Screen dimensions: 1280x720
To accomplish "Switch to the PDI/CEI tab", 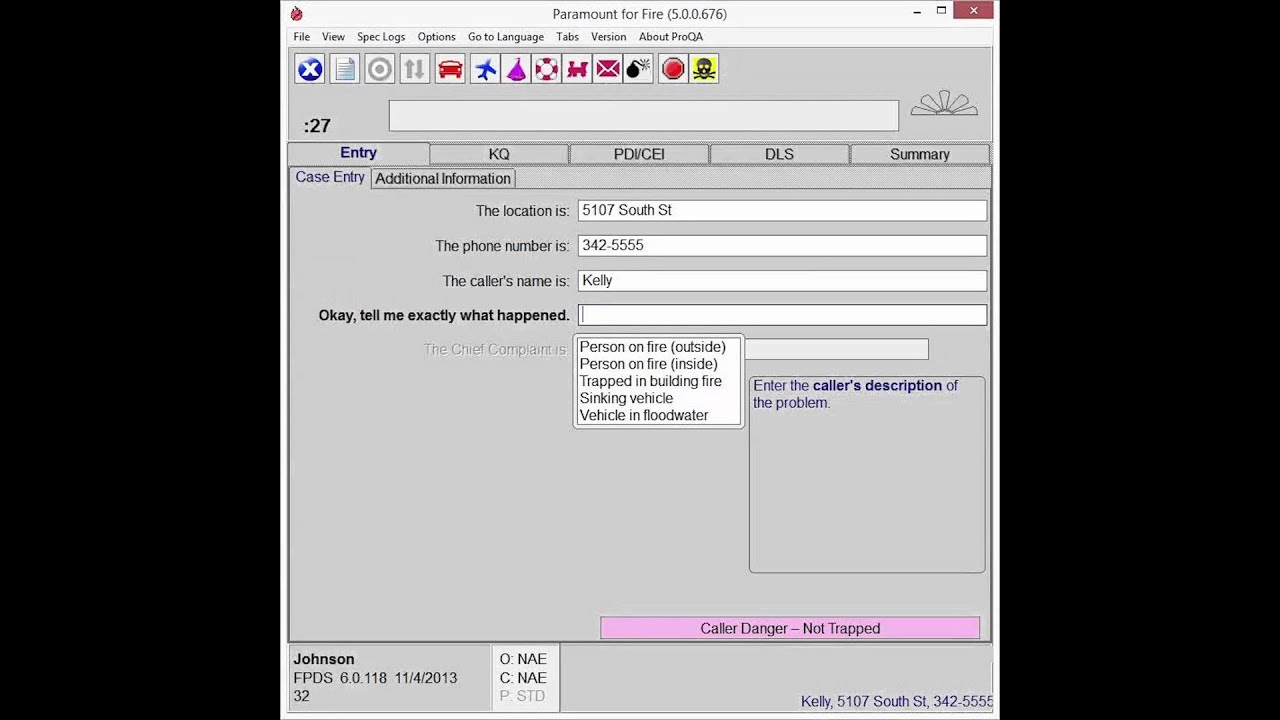I will click(639, 154).
